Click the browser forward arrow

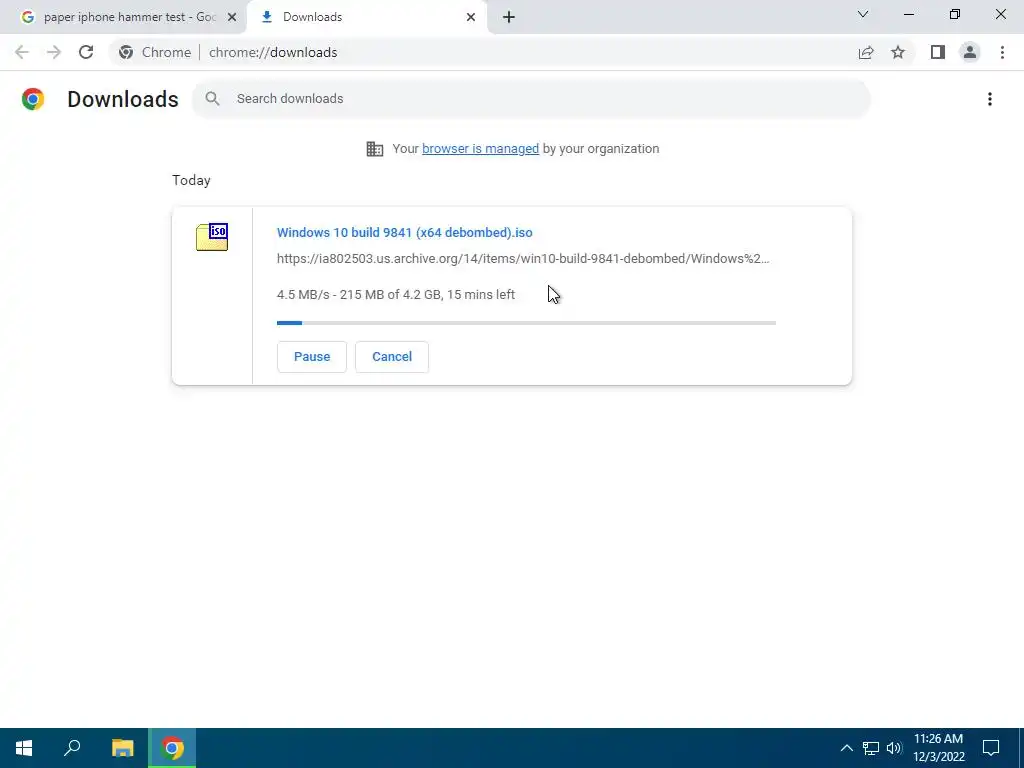click(54, 52)
